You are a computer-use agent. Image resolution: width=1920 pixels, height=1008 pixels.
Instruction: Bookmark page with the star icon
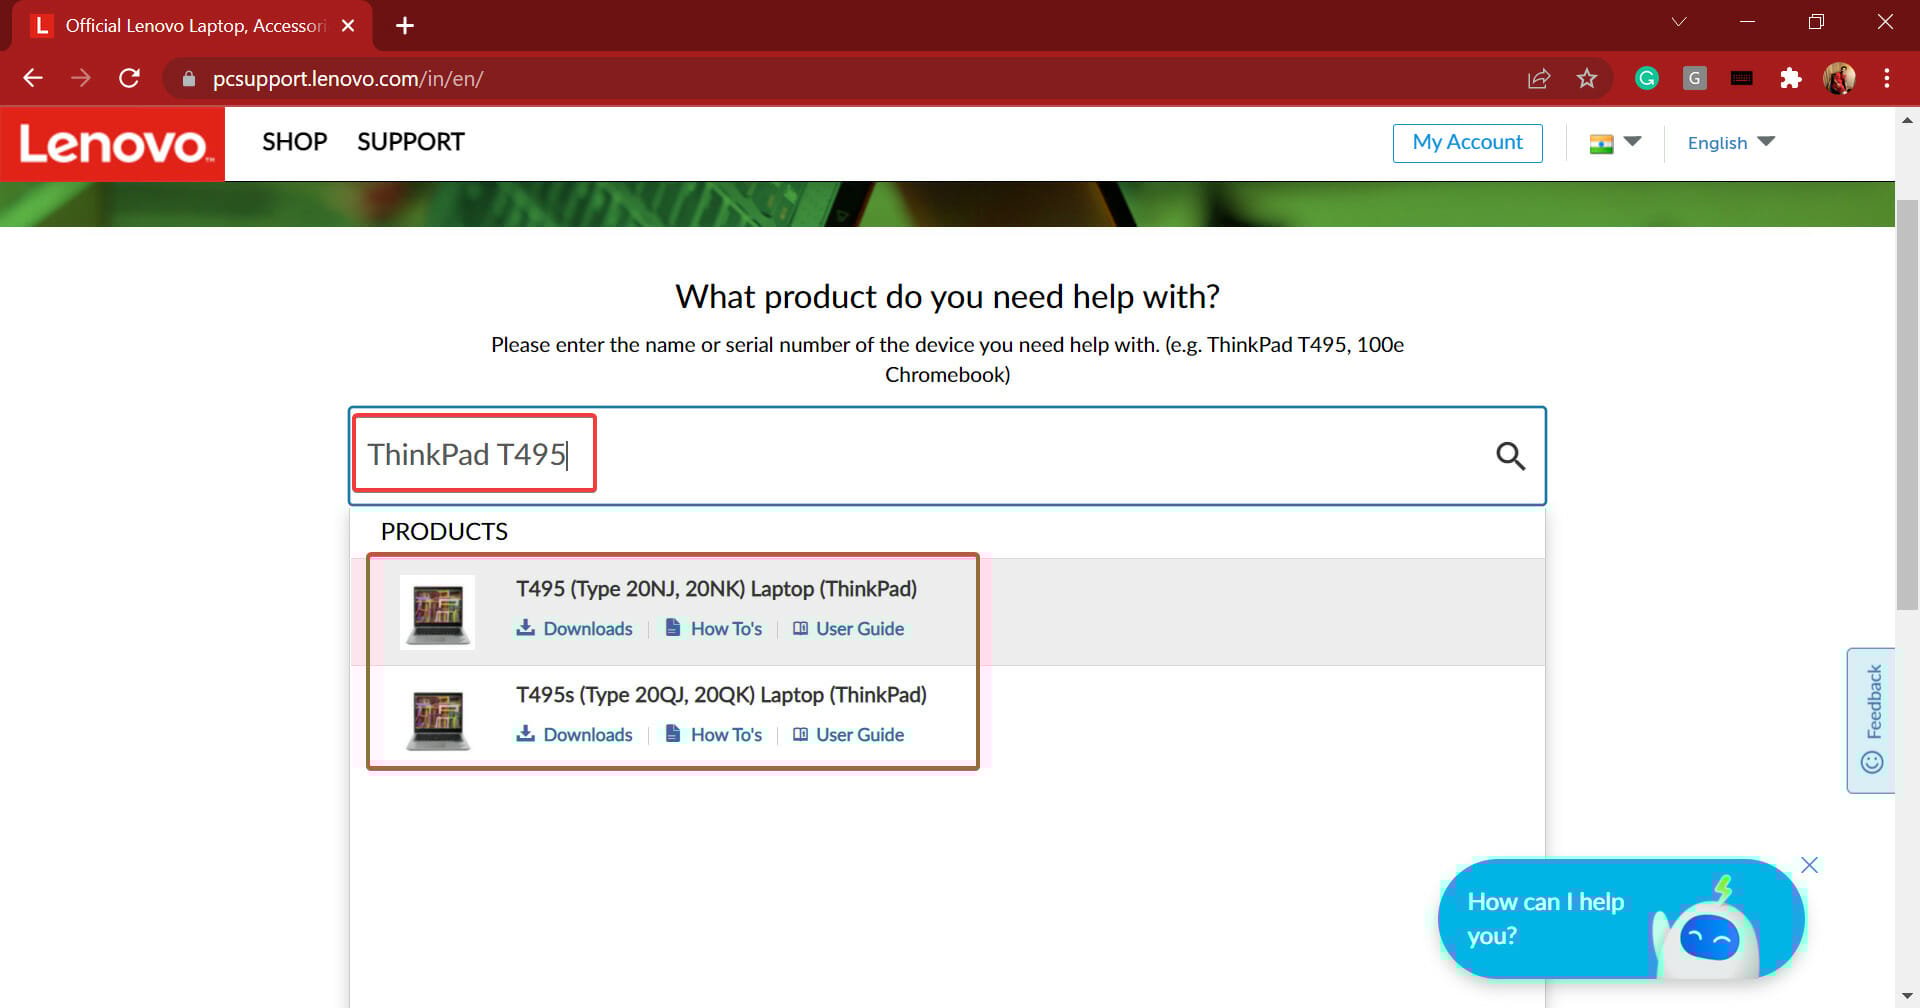click(x=1587, y=78)
